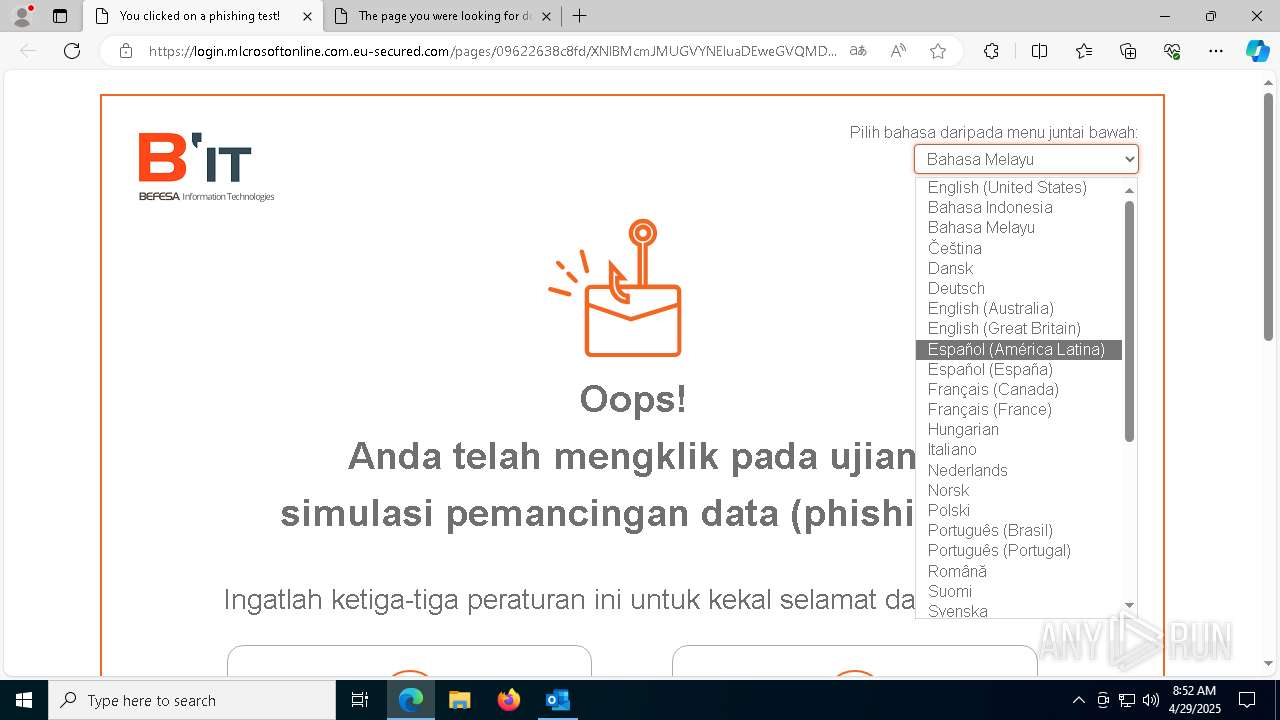Choose Svenska language option
Screen dimensions: 1280x720
click(1018, 611)
